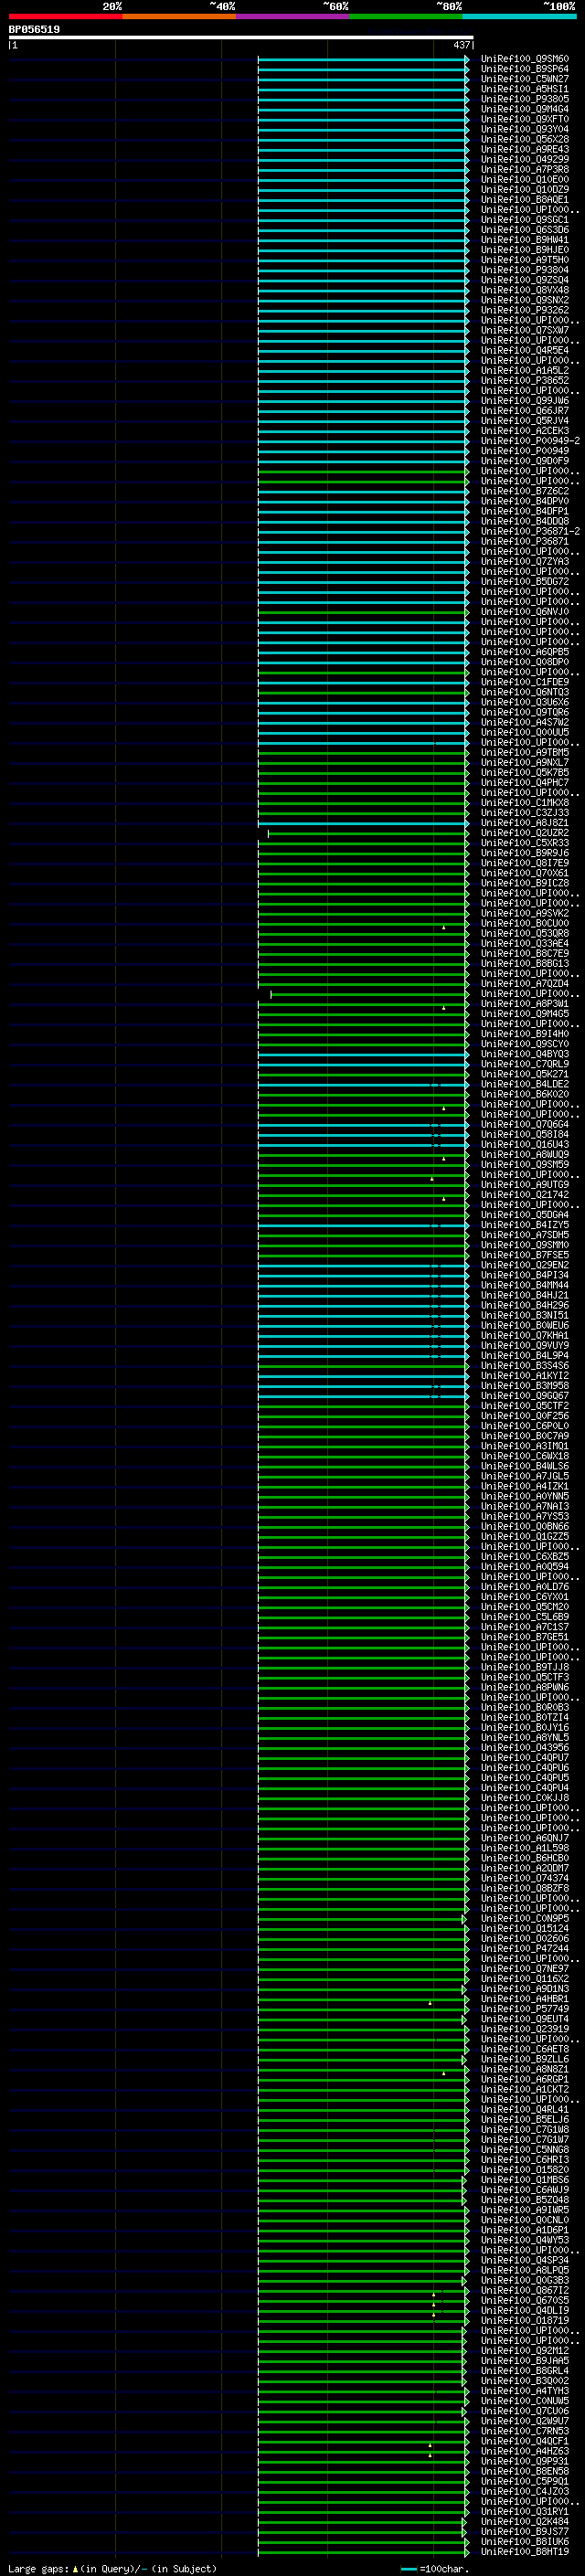Image resolution: width=585 pixels, height=2576 pixels.
Task: Choose the UniRef100_Q16U43 entry
Action: coord(525,1144)
